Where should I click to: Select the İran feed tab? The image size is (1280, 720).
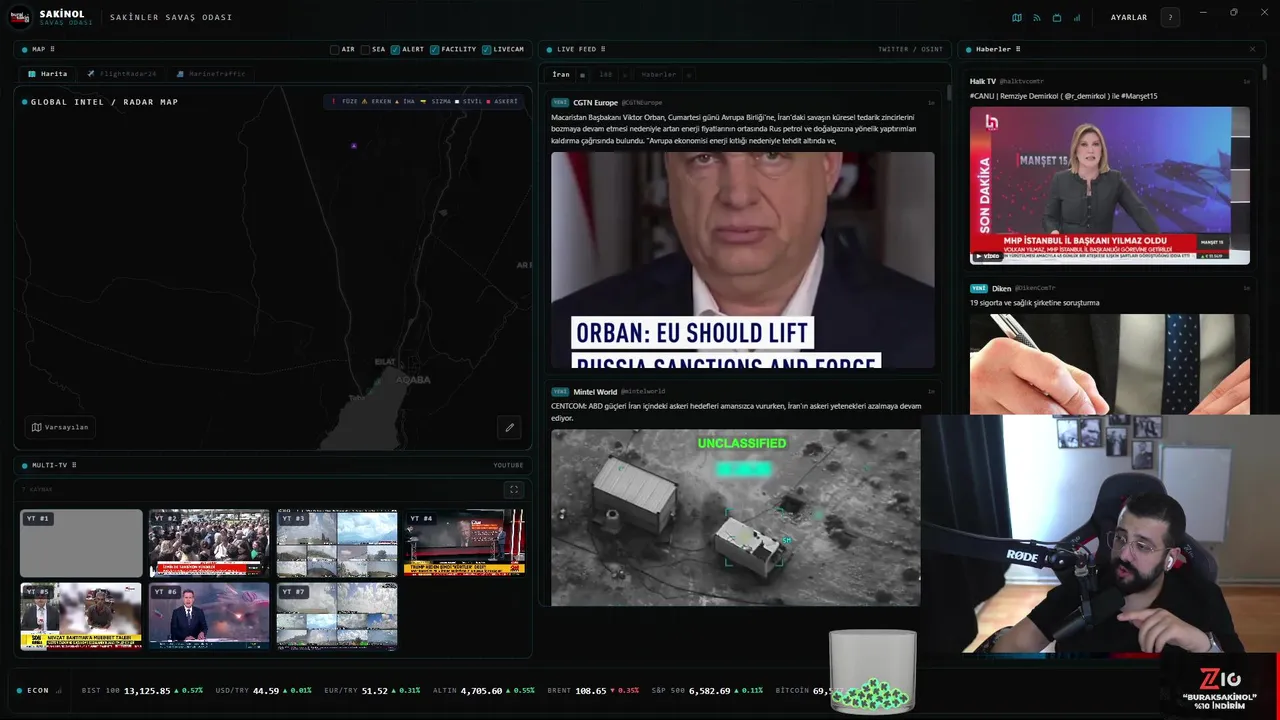(561, 74)
